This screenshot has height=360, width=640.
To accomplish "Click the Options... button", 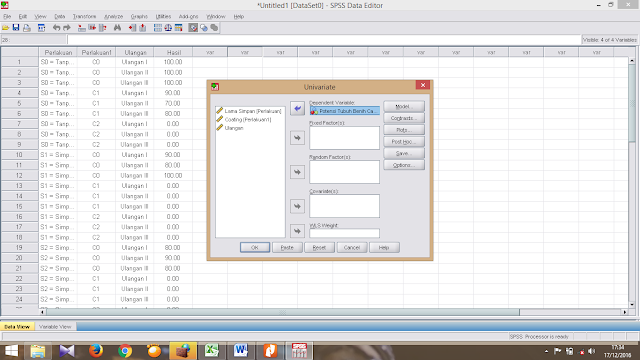I will pos(404,165).
